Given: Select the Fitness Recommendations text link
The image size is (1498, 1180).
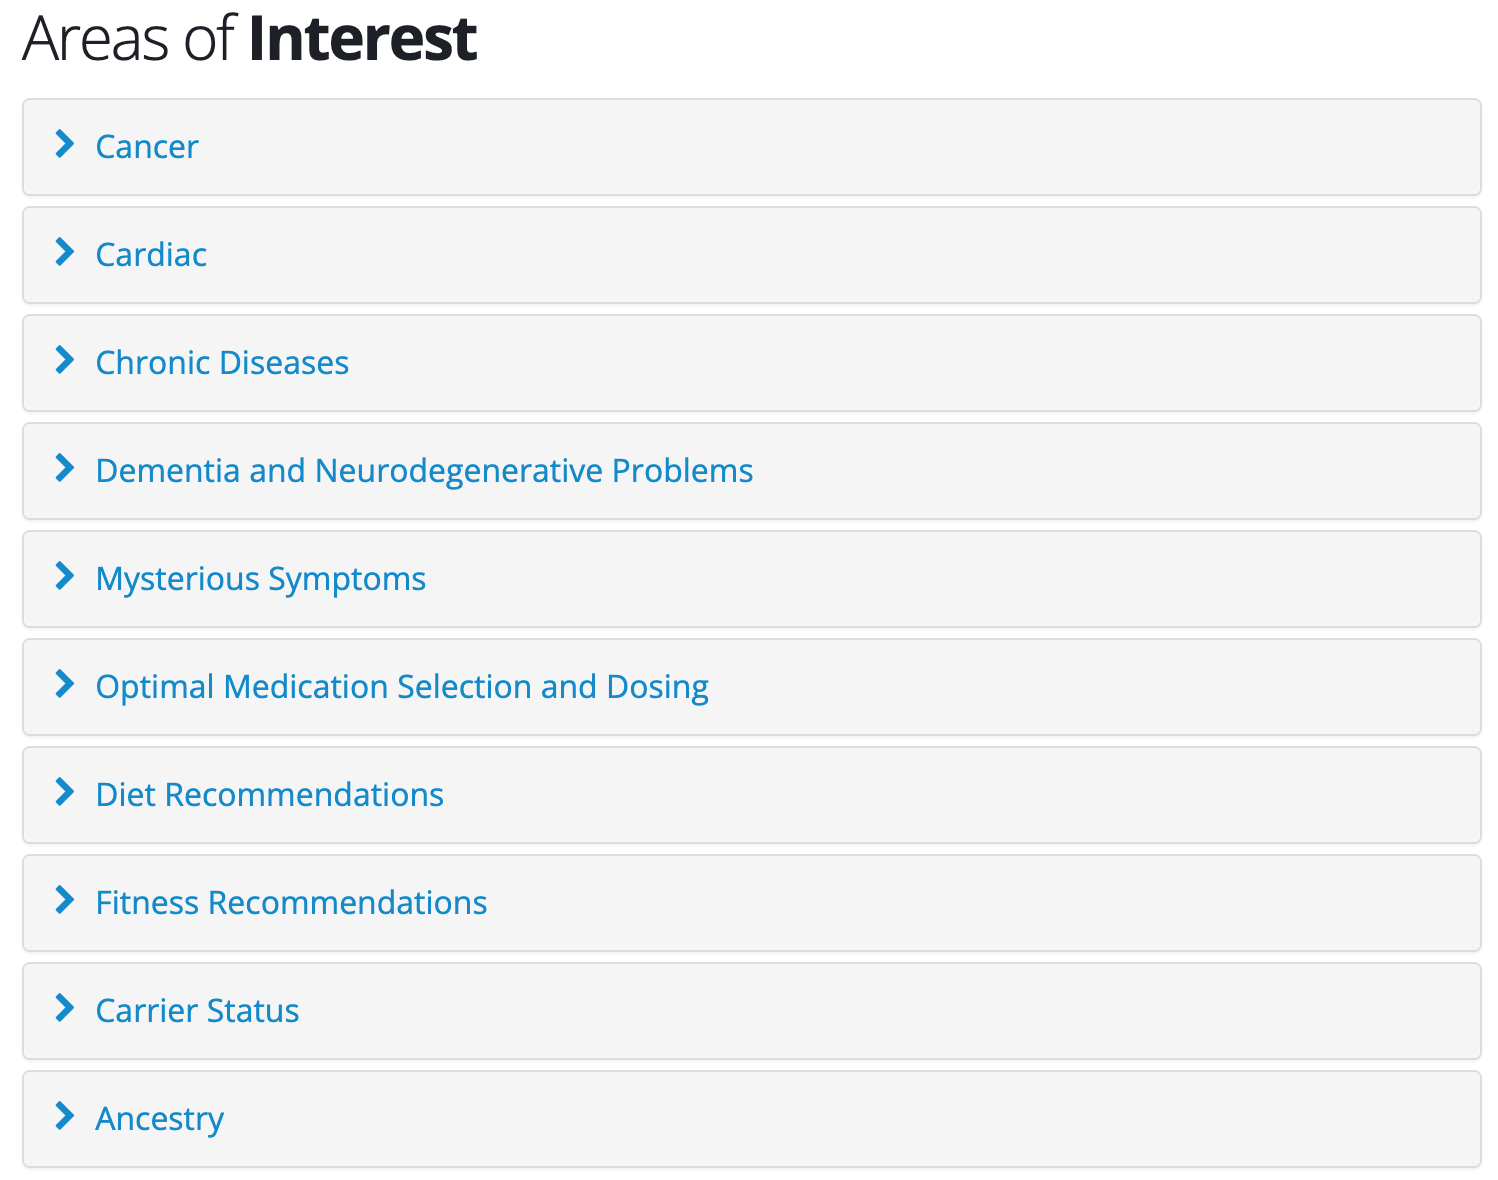Looking at the screenshot, I should [x=291, y=902].
